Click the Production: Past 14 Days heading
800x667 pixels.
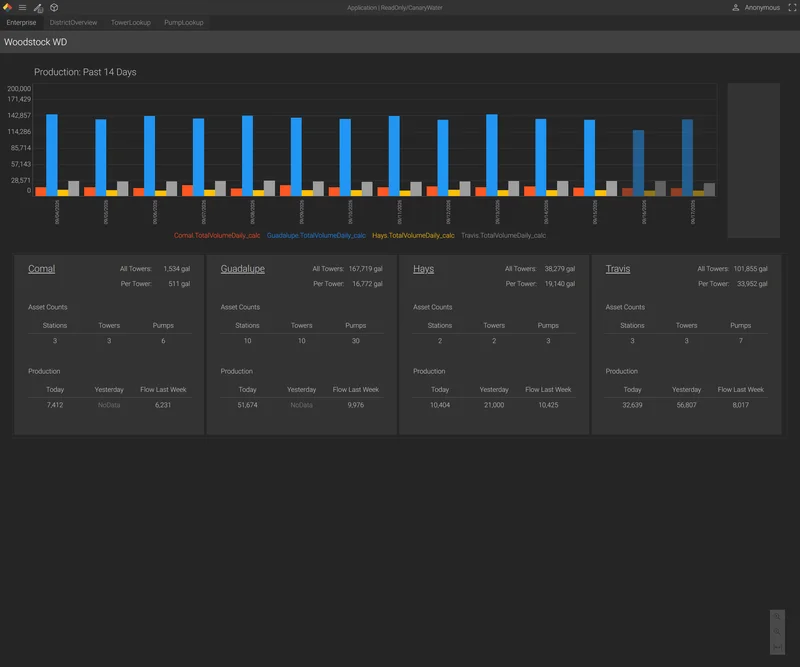85,72
